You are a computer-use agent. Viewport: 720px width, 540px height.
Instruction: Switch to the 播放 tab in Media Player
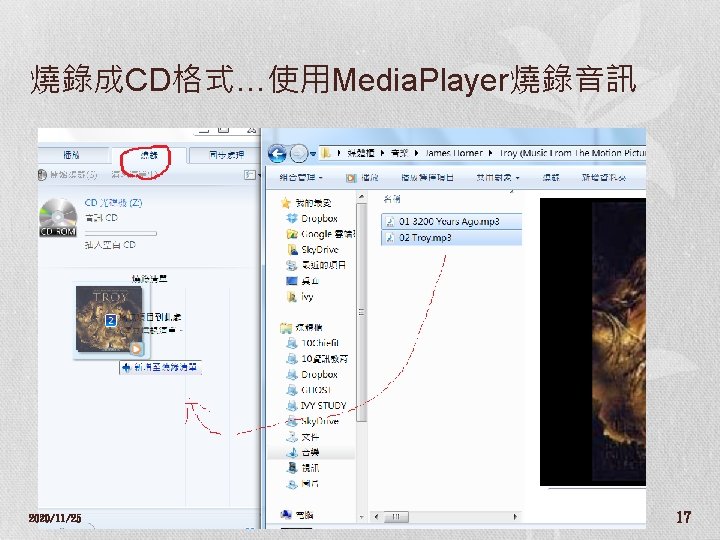click(72, 155)
